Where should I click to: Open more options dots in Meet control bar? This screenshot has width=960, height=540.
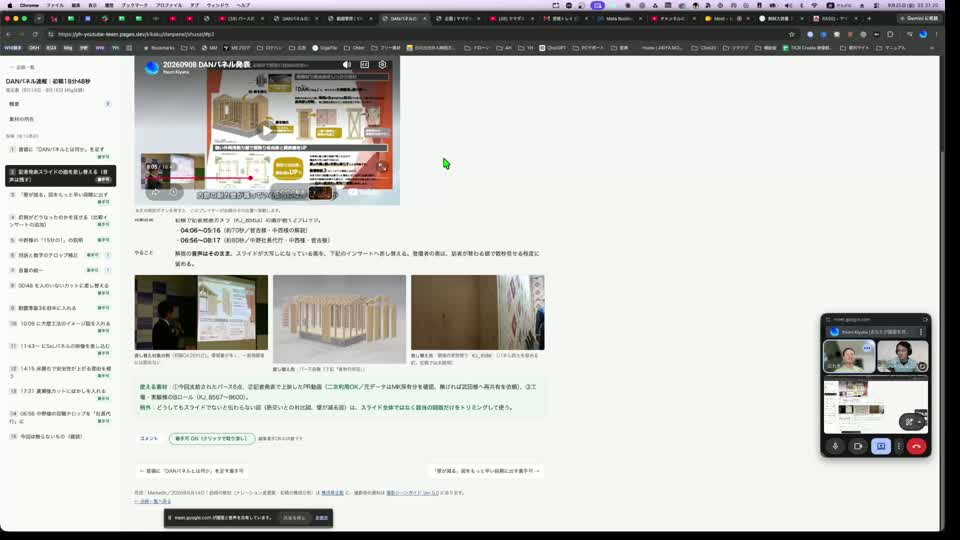tap(899, 446)
